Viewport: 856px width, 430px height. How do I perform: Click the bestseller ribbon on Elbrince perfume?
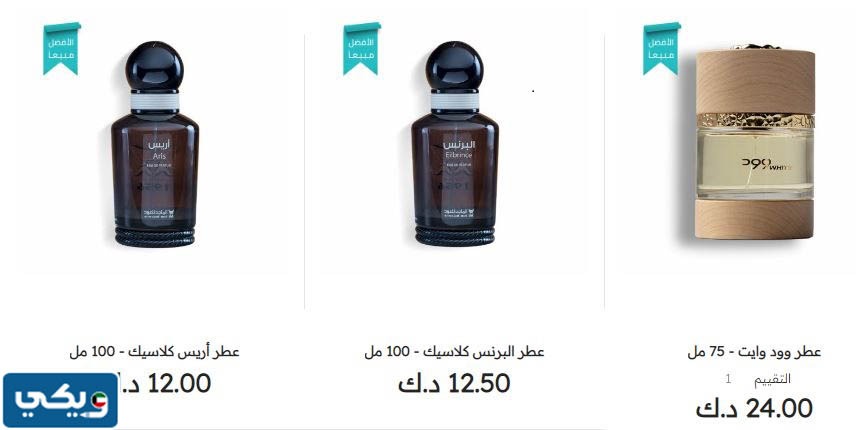click(361, 49)
